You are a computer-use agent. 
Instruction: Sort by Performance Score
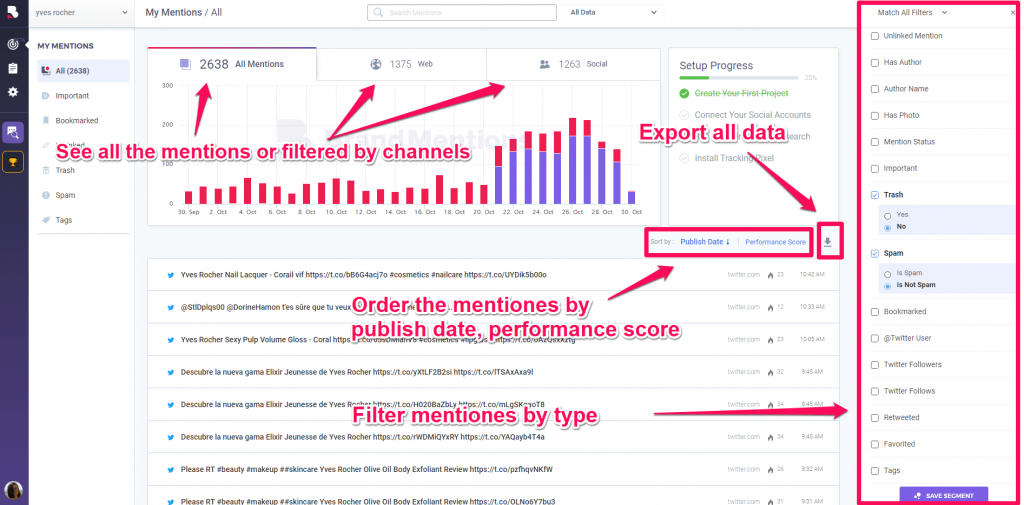pos(776,242)
